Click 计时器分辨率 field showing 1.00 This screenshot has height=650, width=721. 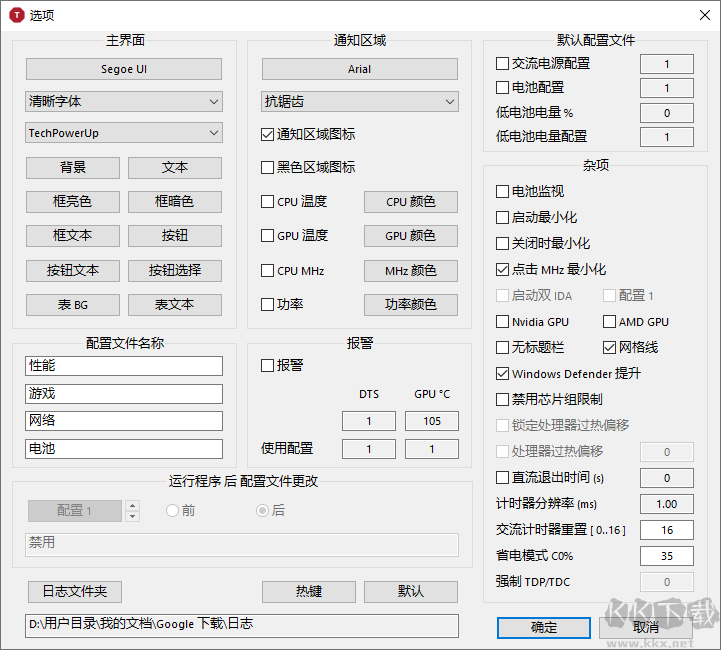667,504
